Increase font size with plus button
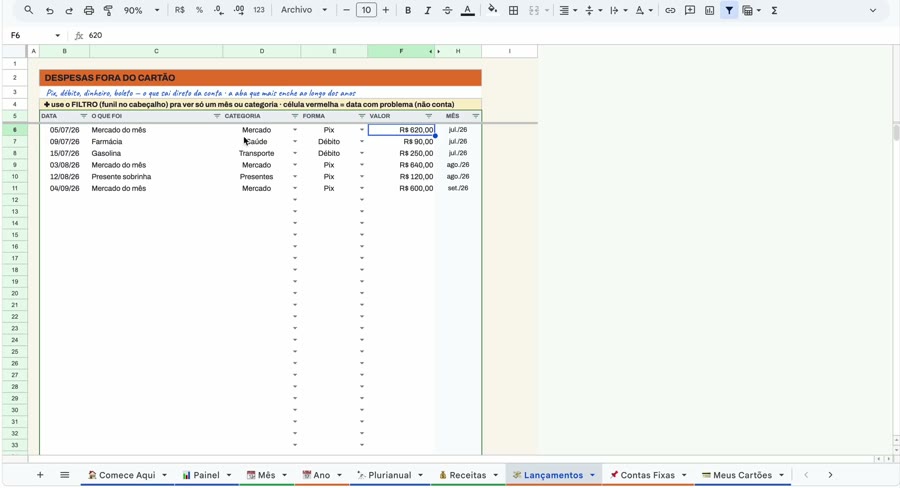Image resolution: width=900 pixels, height=488 pixels. pyautogui.click(x=386, y=10)
